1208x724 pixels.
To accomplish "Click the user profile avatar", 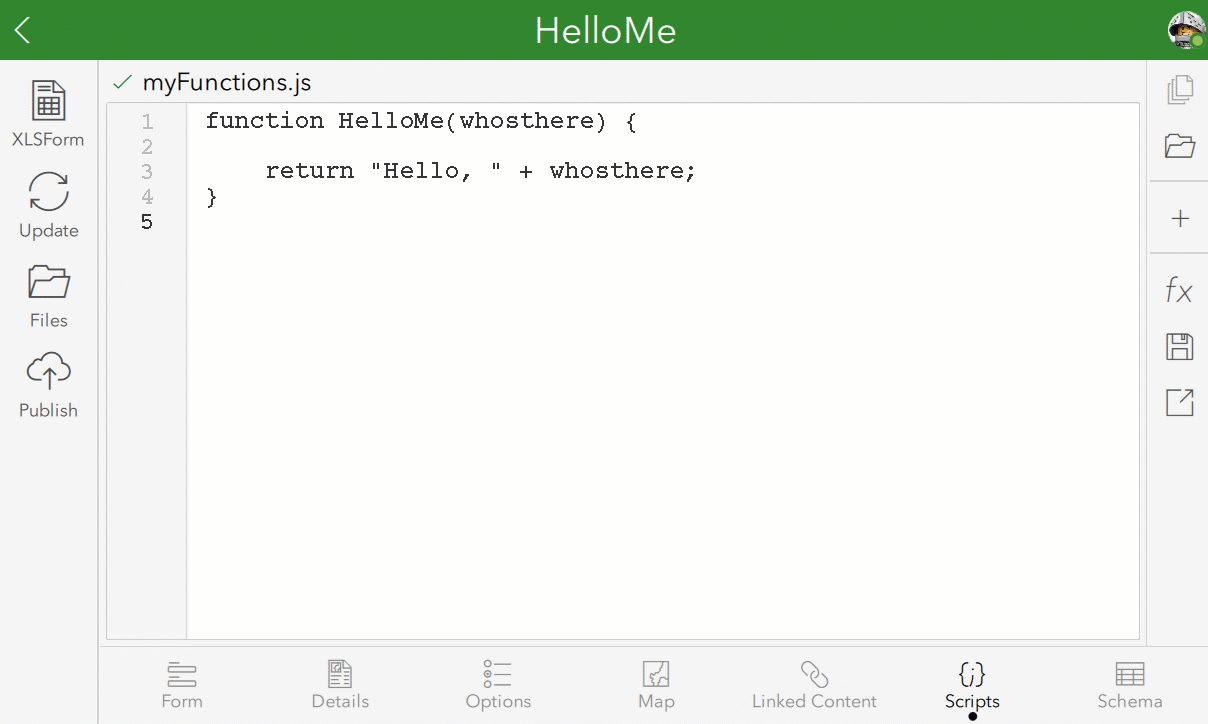I will [x=1186, y=30].
